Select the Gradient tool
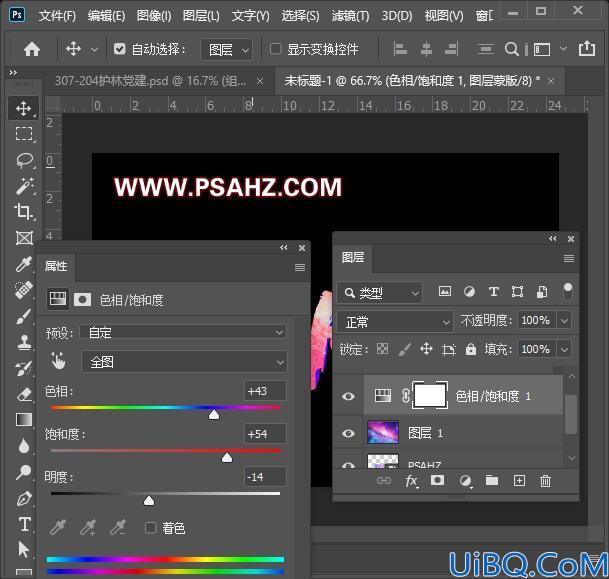The width and height of the screenshot is (609, 579). point(24,420)
